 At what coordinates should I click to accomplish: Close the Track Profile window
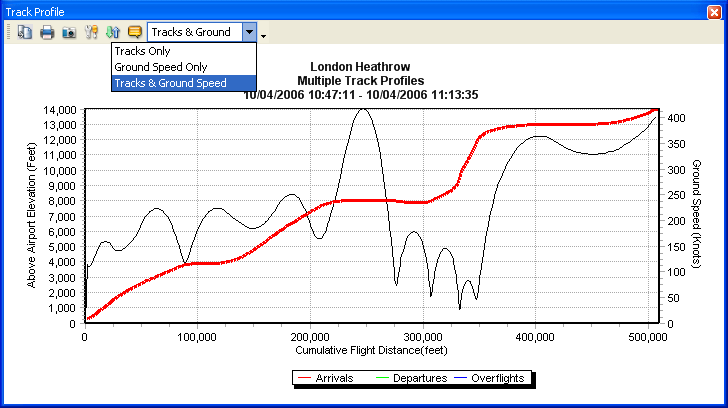714,12
